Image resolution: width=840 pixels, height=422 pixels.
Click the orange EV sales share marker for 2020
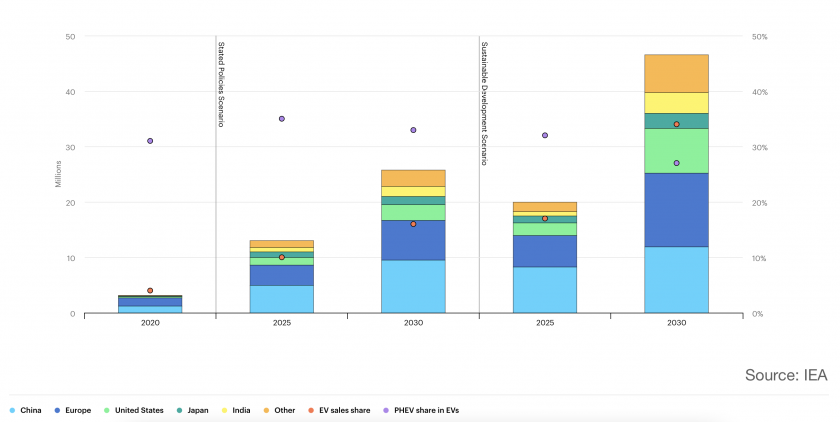(x=150, y=291)
